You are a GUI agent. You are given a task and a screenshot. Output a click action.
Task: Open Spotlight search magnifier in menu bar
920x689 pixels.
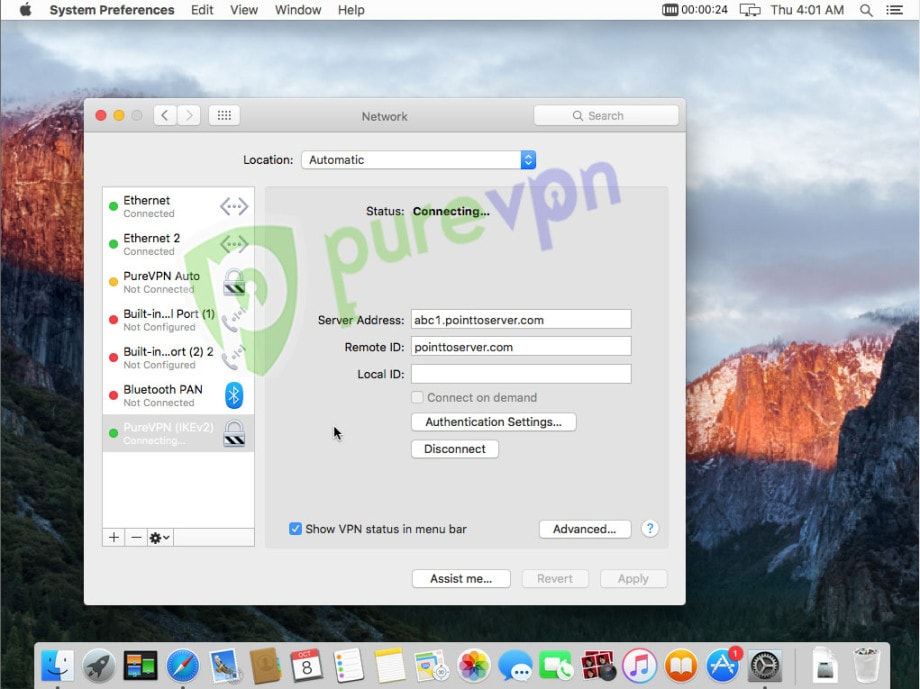pos(866,10)
